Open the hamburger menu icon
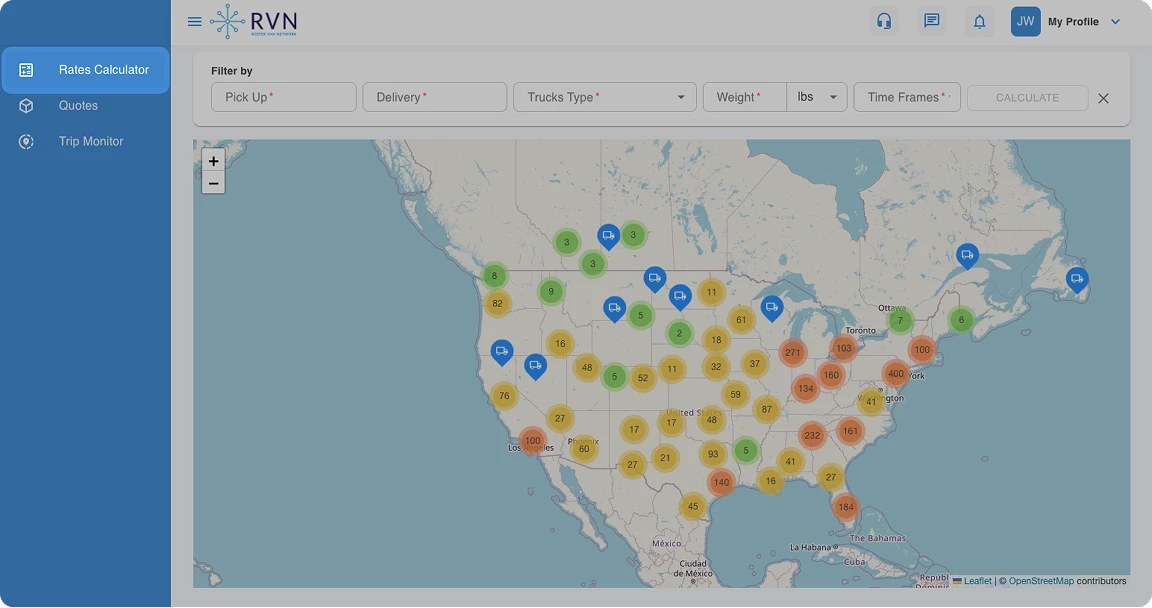This screenshot has height=608, width=1152. tap(195, 21)
